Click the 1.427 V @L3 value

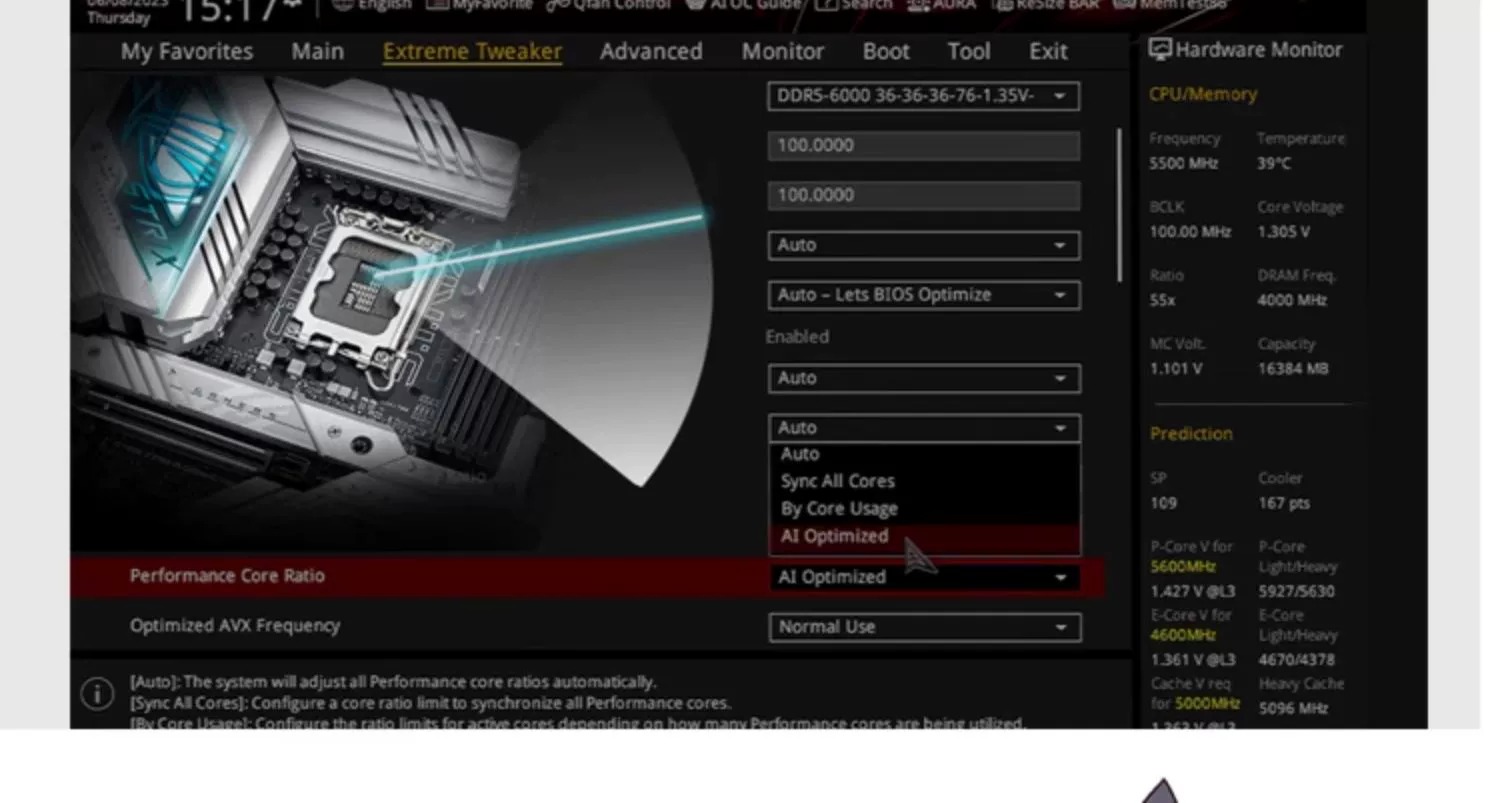point(1192,591)
